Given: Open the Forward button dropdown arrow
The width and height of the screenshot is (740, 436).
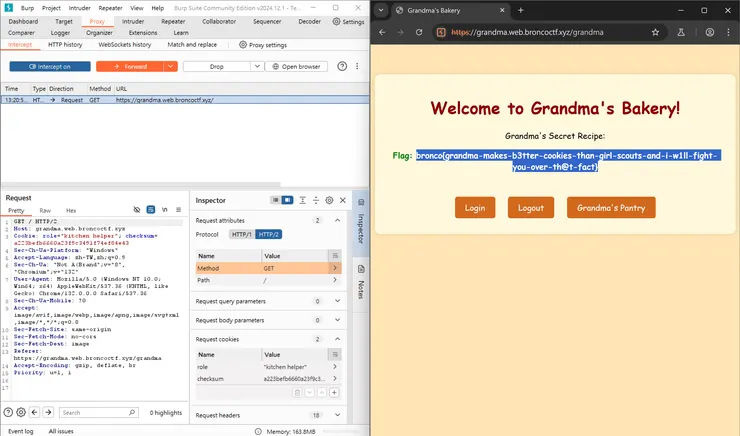Looking at the screenshot, I should (x=172, y=66).
